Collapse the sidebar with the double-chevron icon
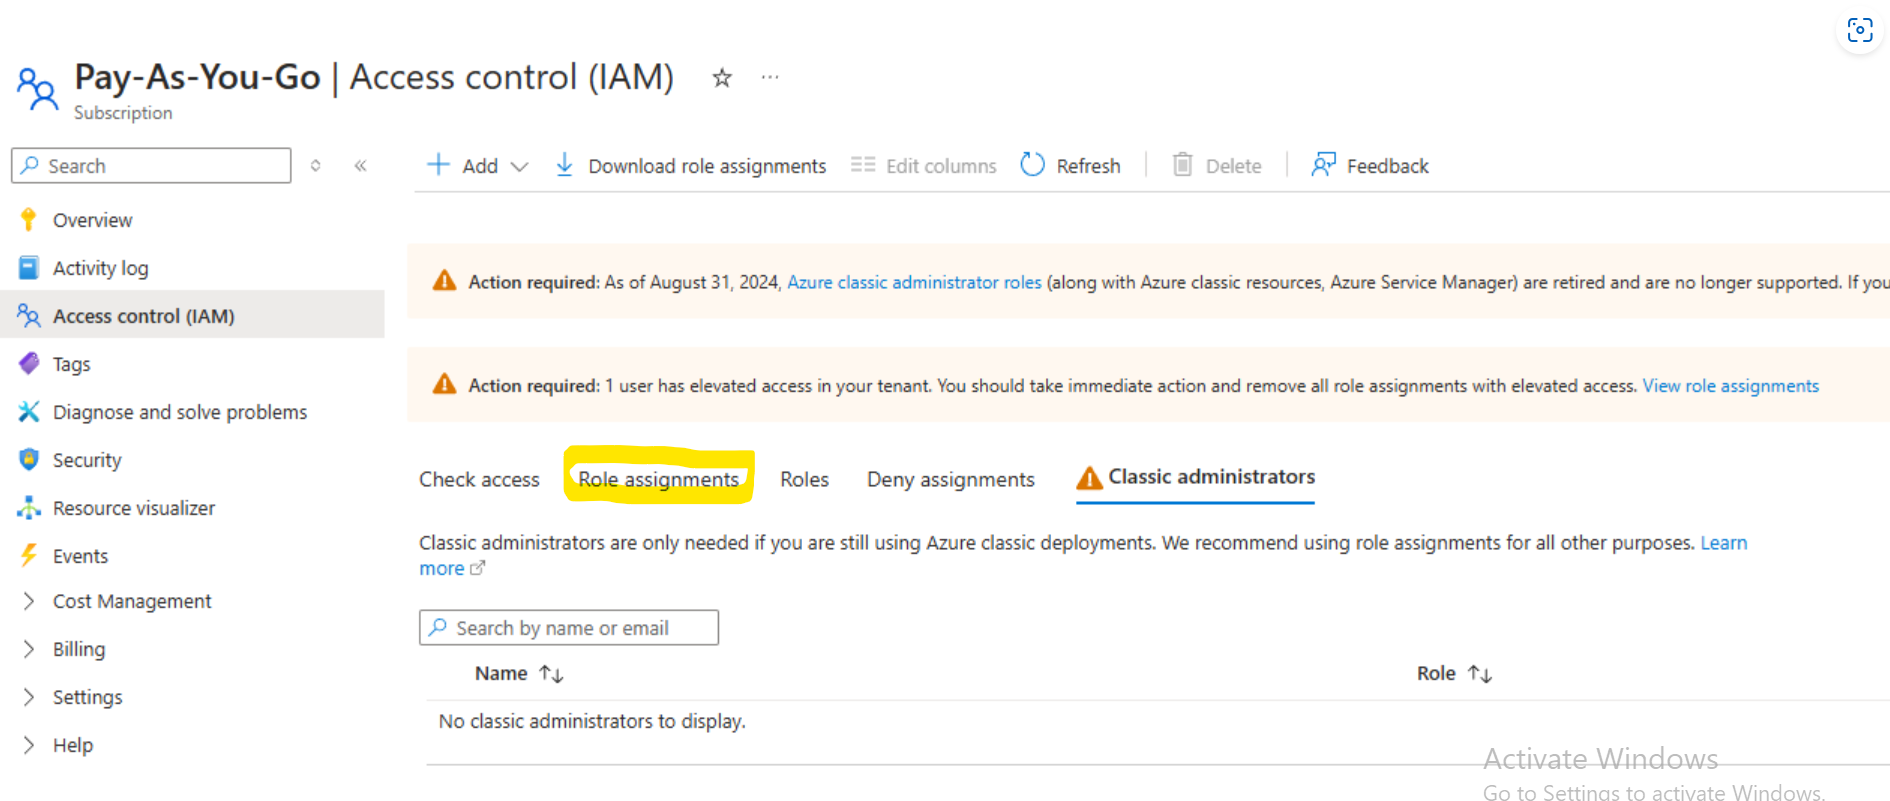The width and height of the screenshot is (1890, 801). click(360, 166)
